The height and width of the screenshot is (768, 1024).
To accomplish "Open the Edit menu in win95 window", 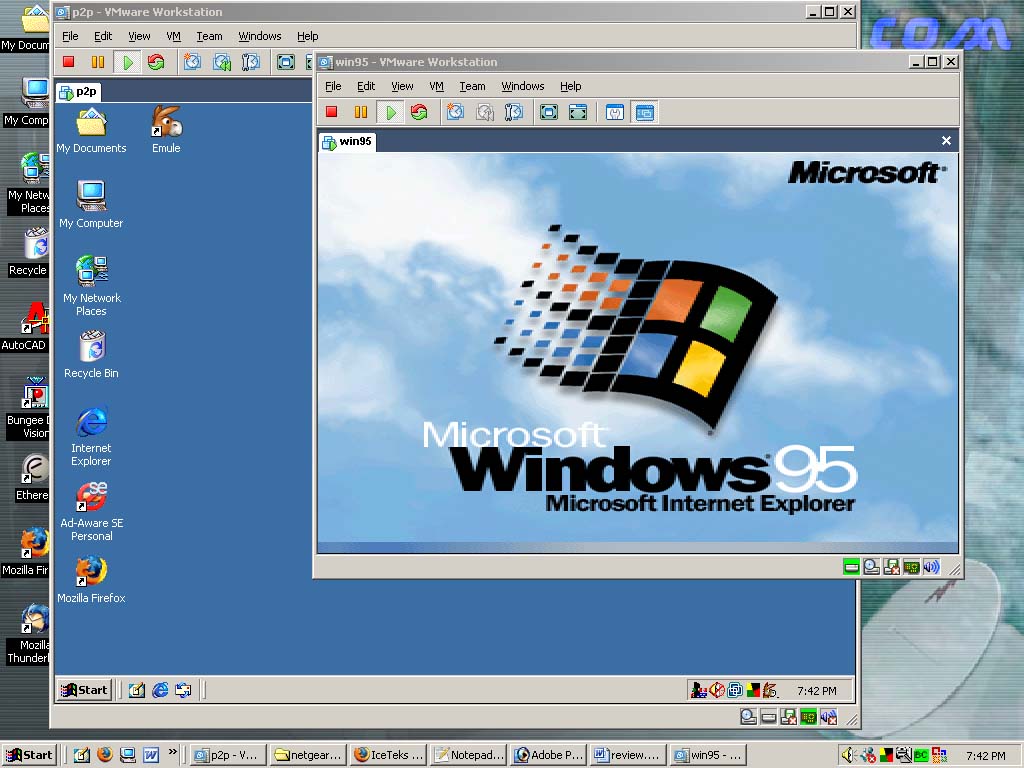I will point(366,86).
